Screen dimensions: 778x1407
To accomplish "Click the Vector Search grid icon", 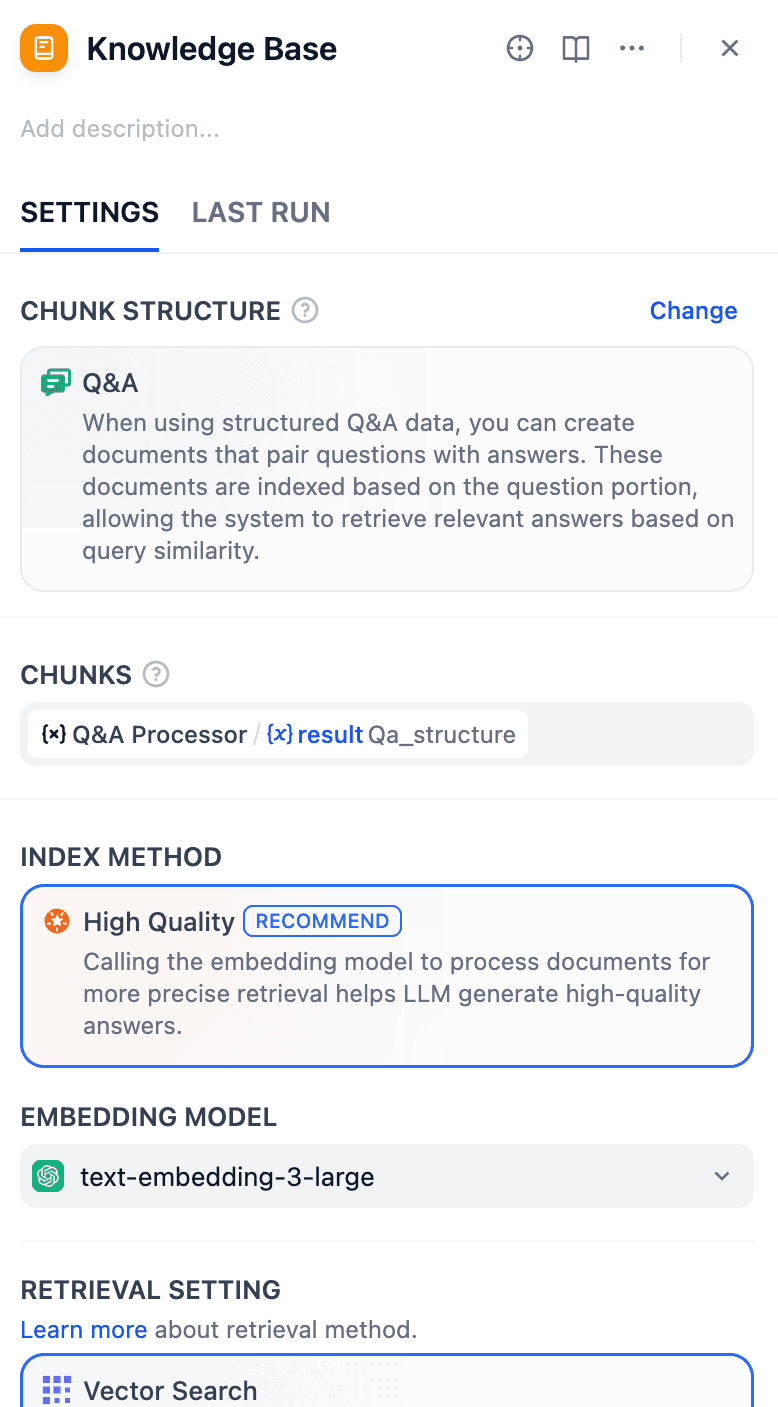I will coord(57,1390).
